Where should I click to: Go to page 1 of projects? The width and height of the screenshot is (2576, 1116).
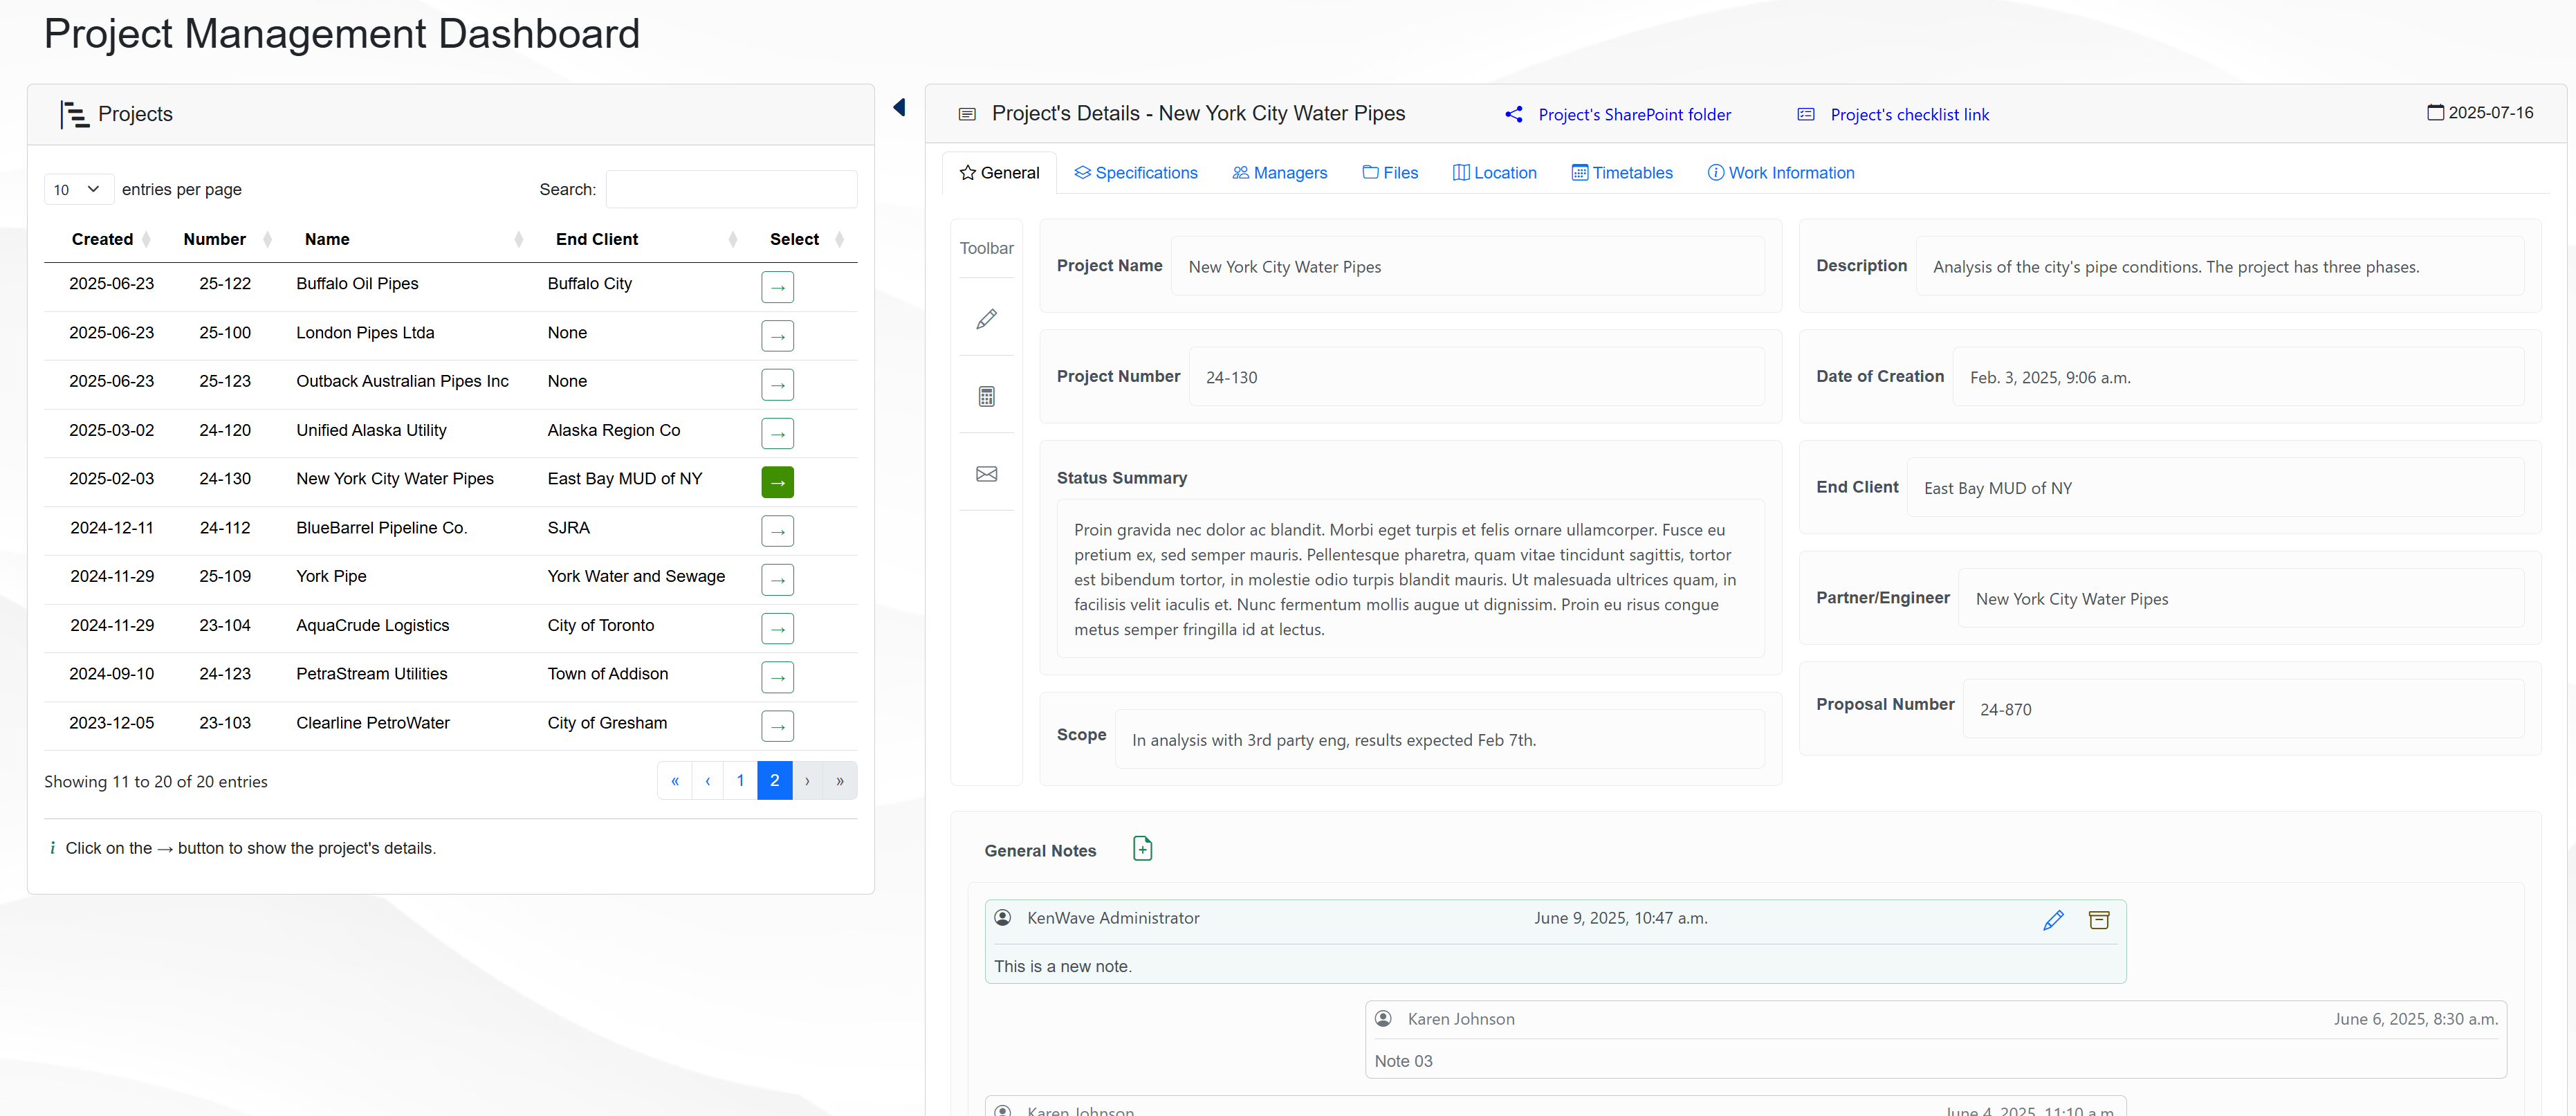coord(740,781)
